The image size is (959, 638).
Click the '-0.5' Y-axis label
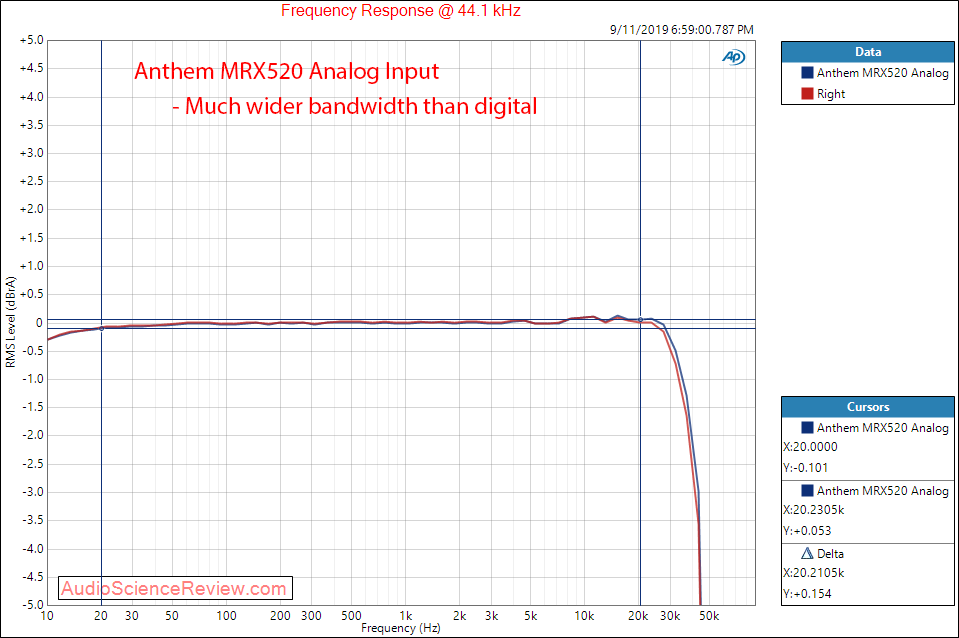point(32,351)
